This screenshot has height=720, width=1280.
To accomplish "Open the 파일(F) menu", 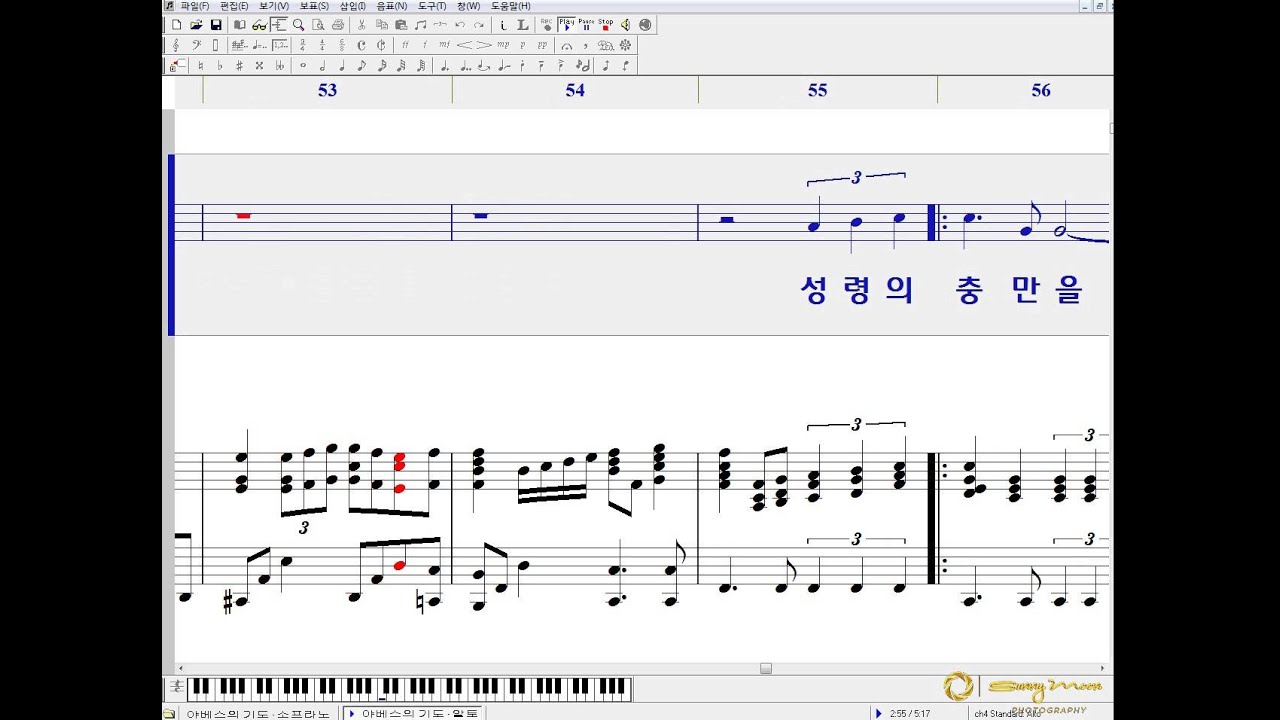I will click(195, 6).
